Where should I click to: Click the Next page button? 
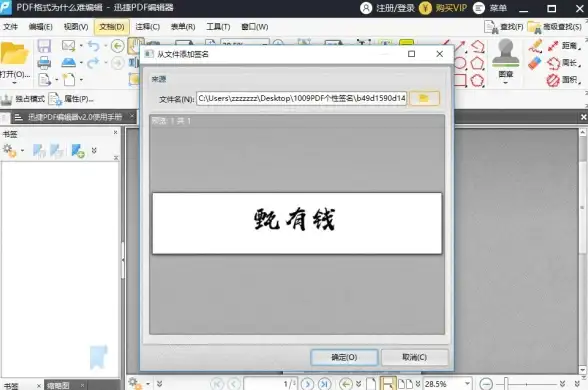pos(308,384)
